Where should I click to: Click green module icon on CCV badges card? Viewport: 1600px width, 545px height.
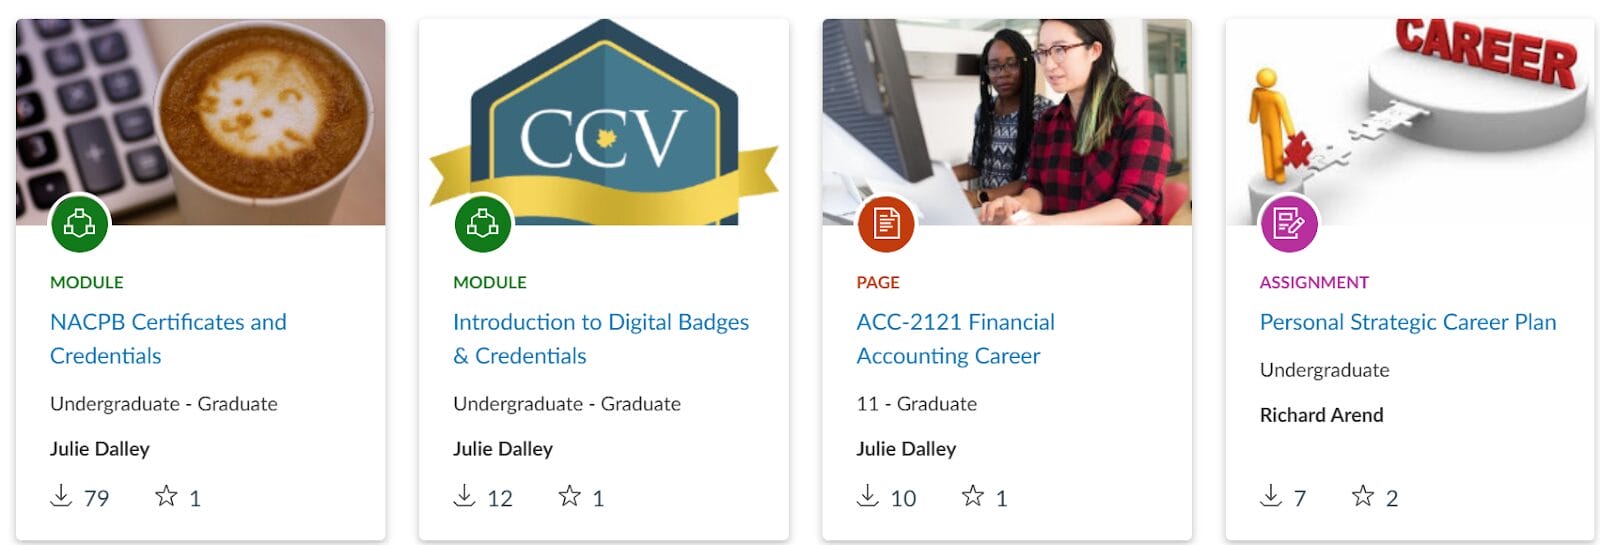click(483, 223)
